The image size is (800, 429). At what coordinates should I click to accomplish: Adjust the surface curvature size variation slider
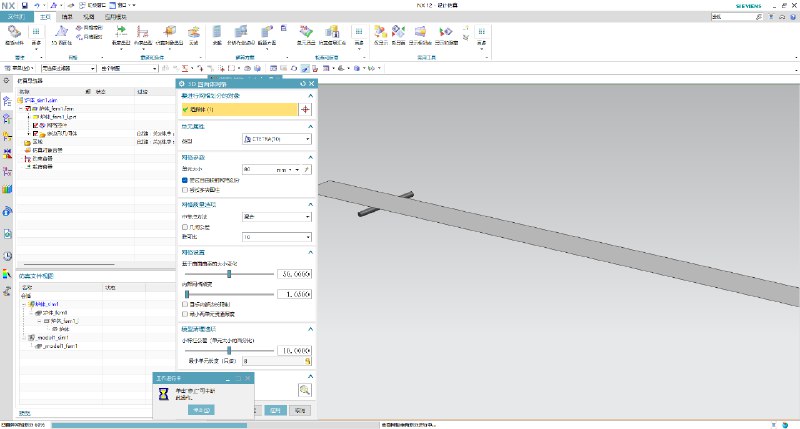point(229,274)
